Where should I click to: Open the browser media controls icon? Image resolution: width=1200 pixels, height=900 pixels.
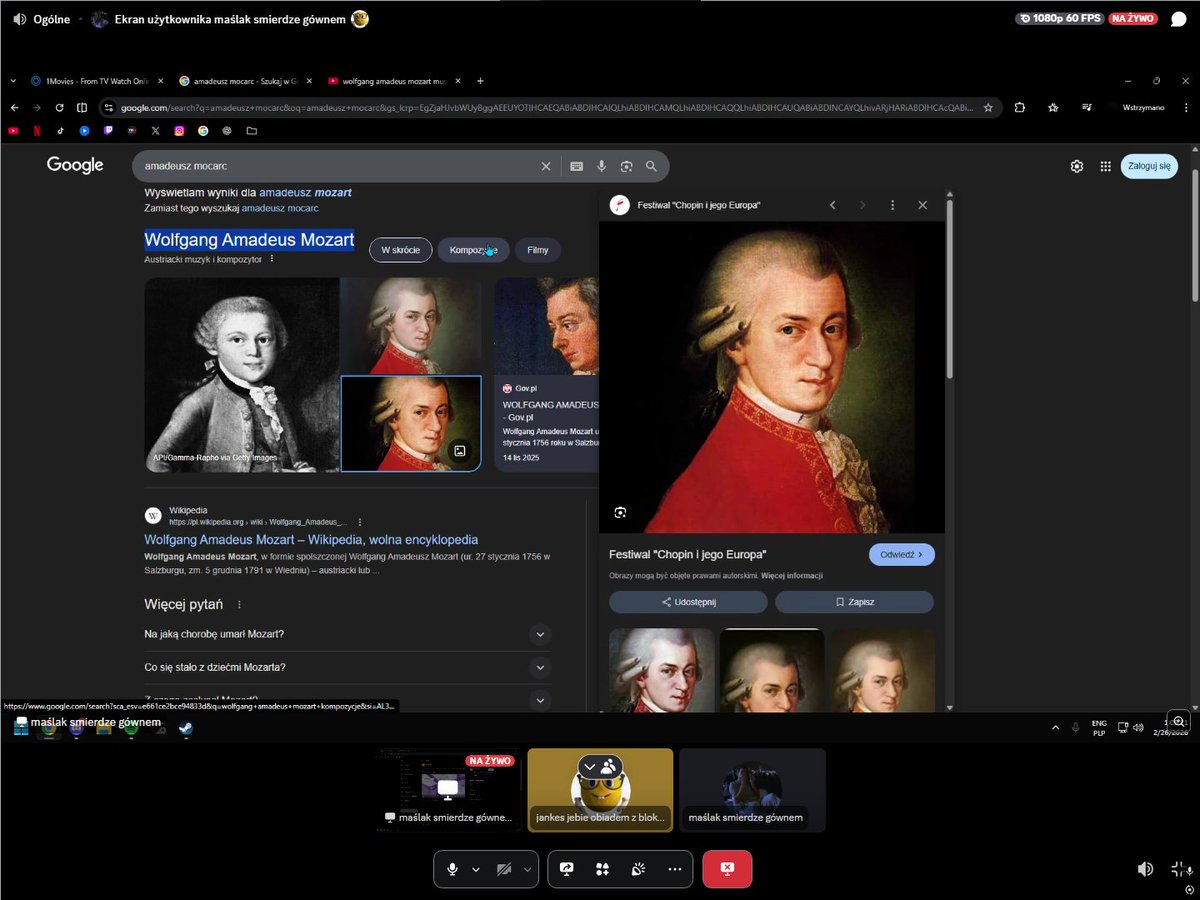(1085, 108)
